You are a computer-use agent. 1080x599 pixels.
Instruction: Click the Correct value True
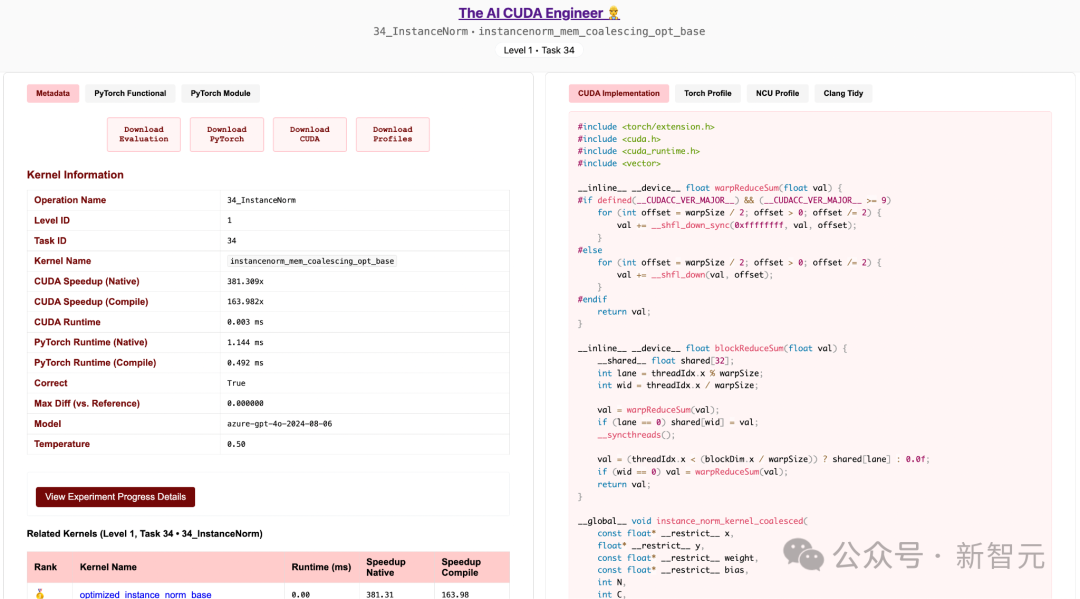236,383
